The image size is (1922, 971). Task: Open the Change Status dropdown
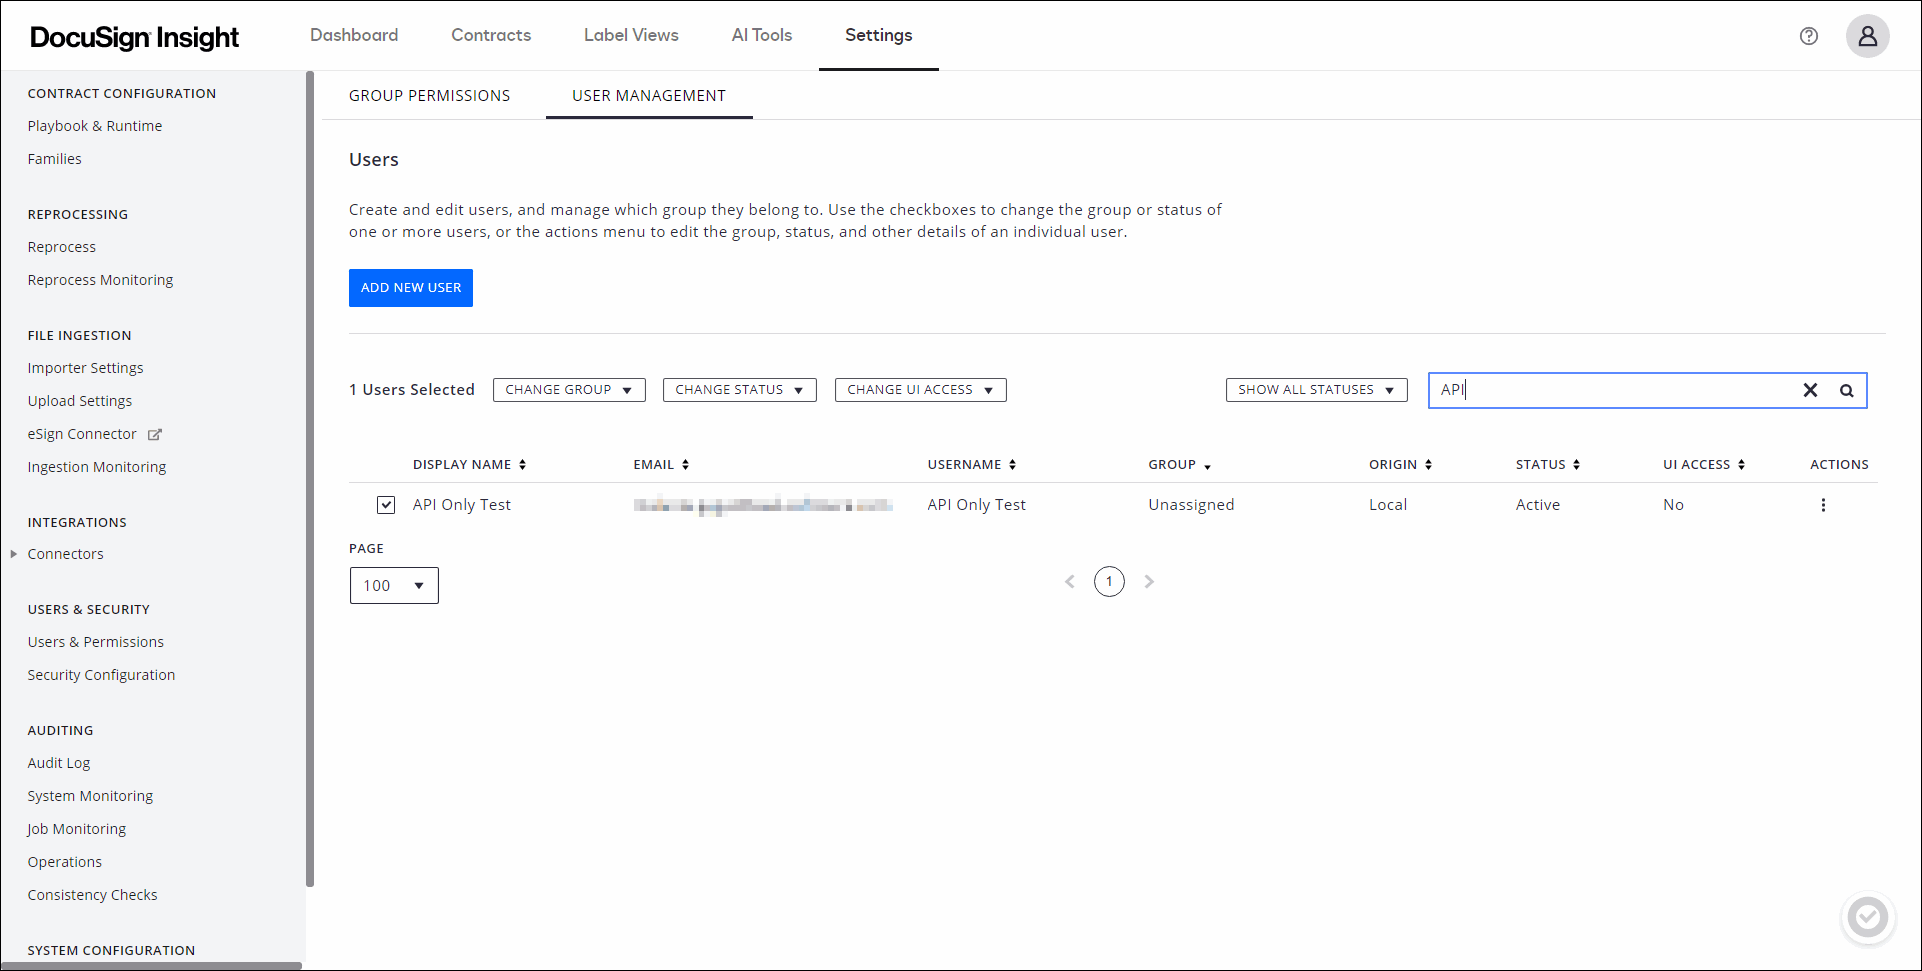click(739, 390)
